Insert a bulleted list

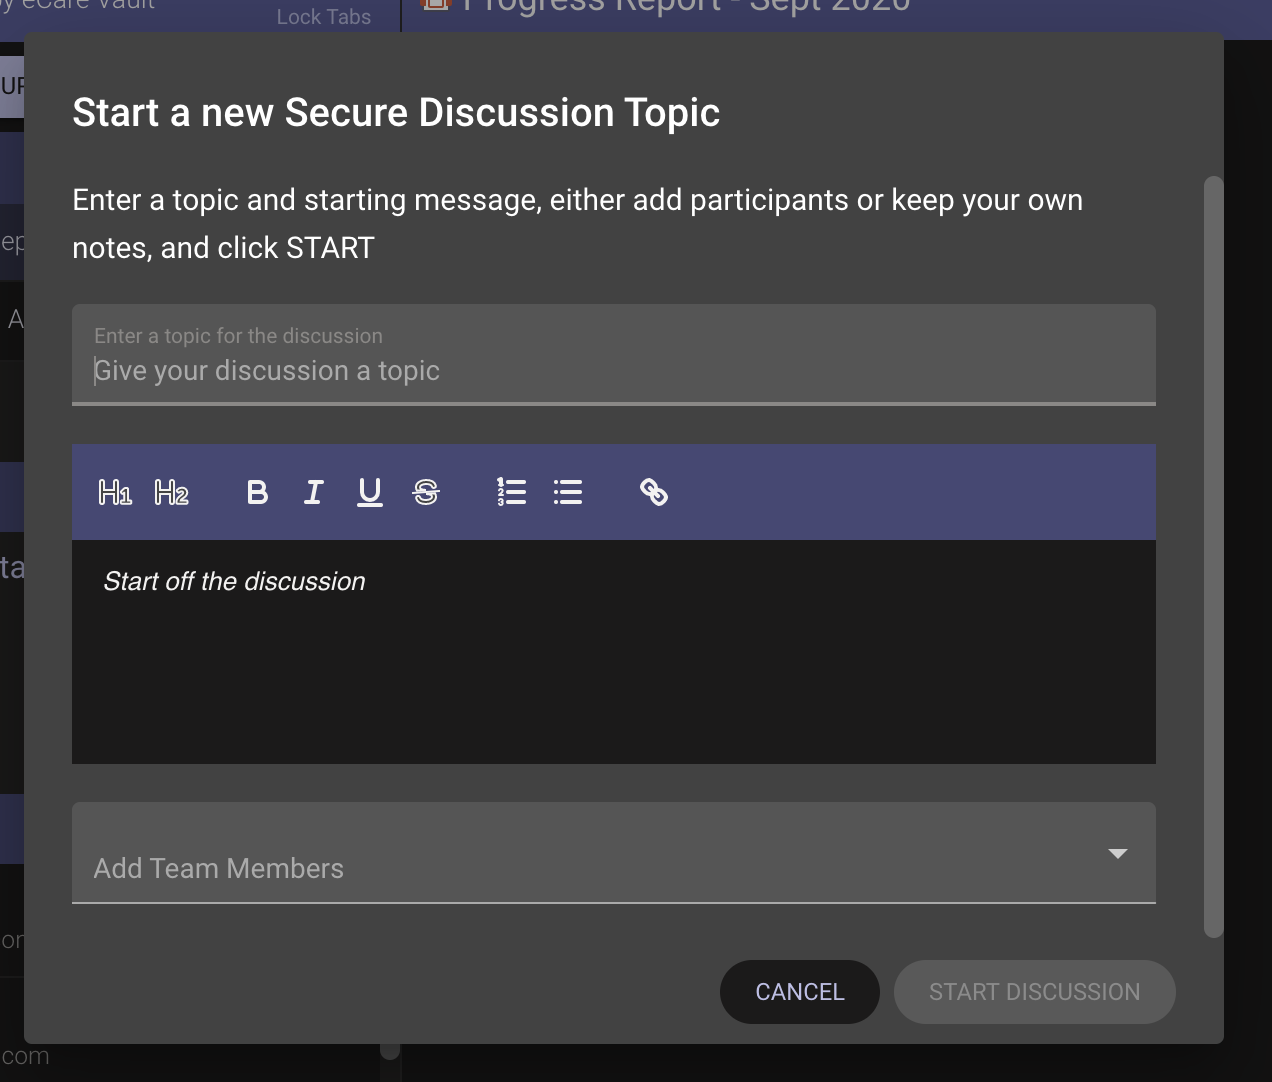[x=568, y=492]
